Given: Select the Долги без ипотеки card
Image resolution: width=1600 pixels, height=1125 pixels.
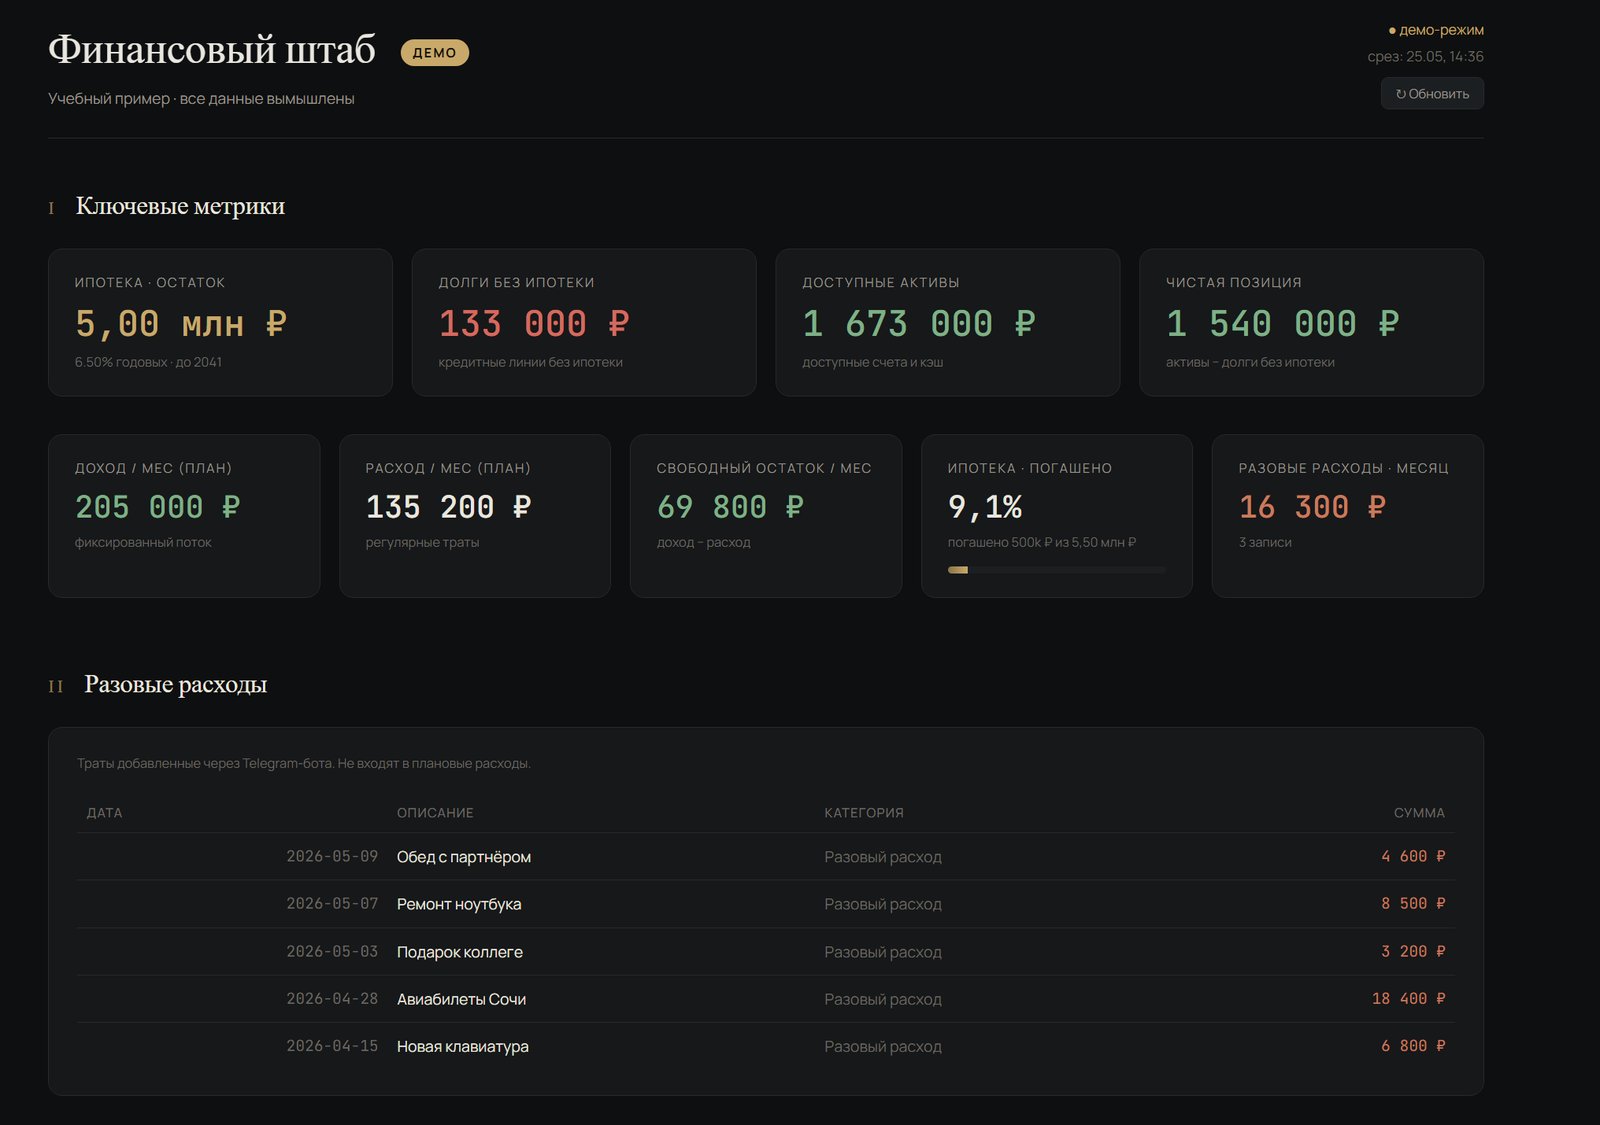Looking at the screenshot, I should [584, 322].
